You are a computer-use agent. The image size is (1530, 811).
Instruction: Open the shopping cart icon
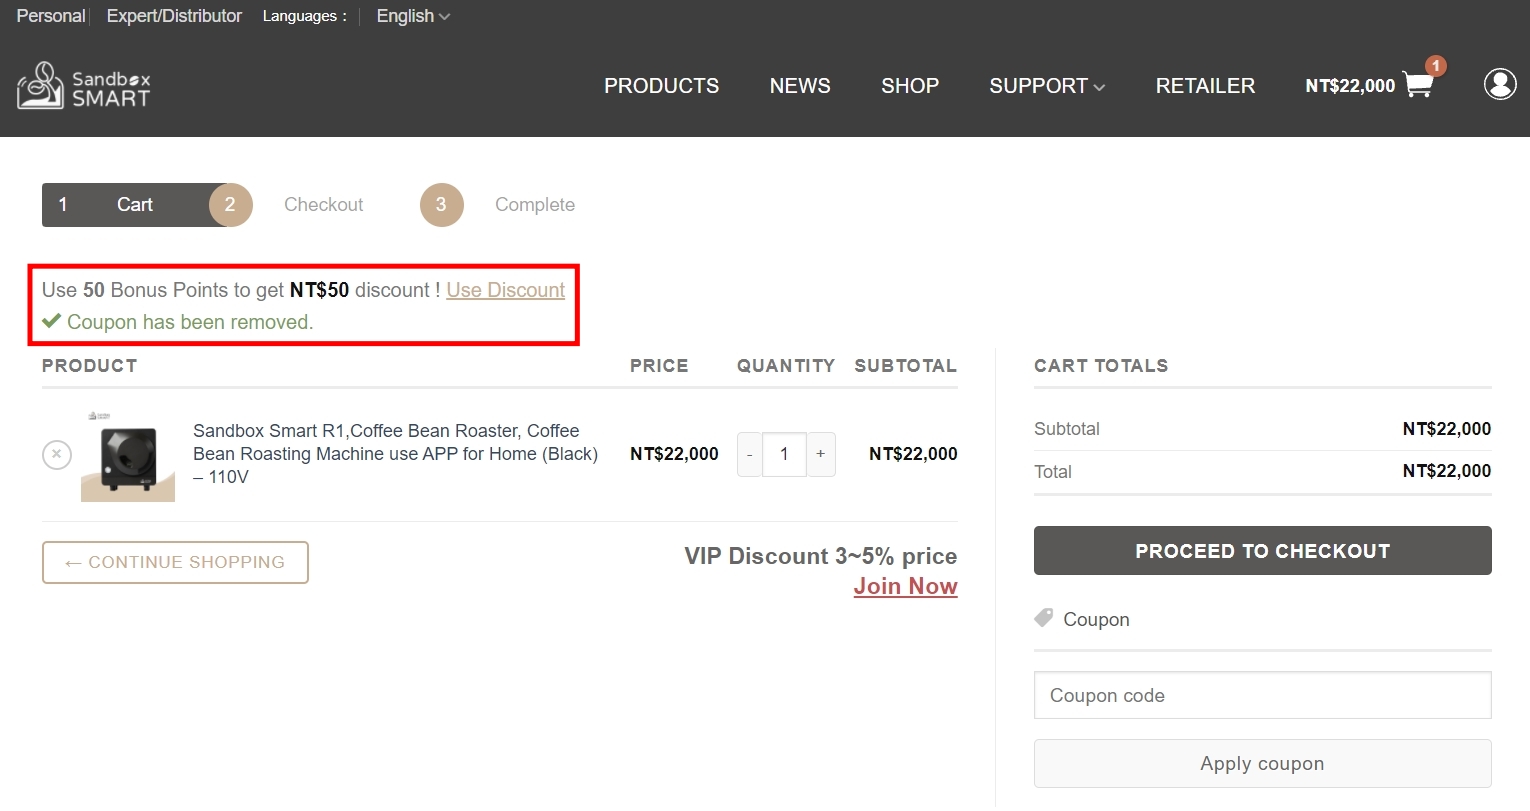[x=1418, y=85]
